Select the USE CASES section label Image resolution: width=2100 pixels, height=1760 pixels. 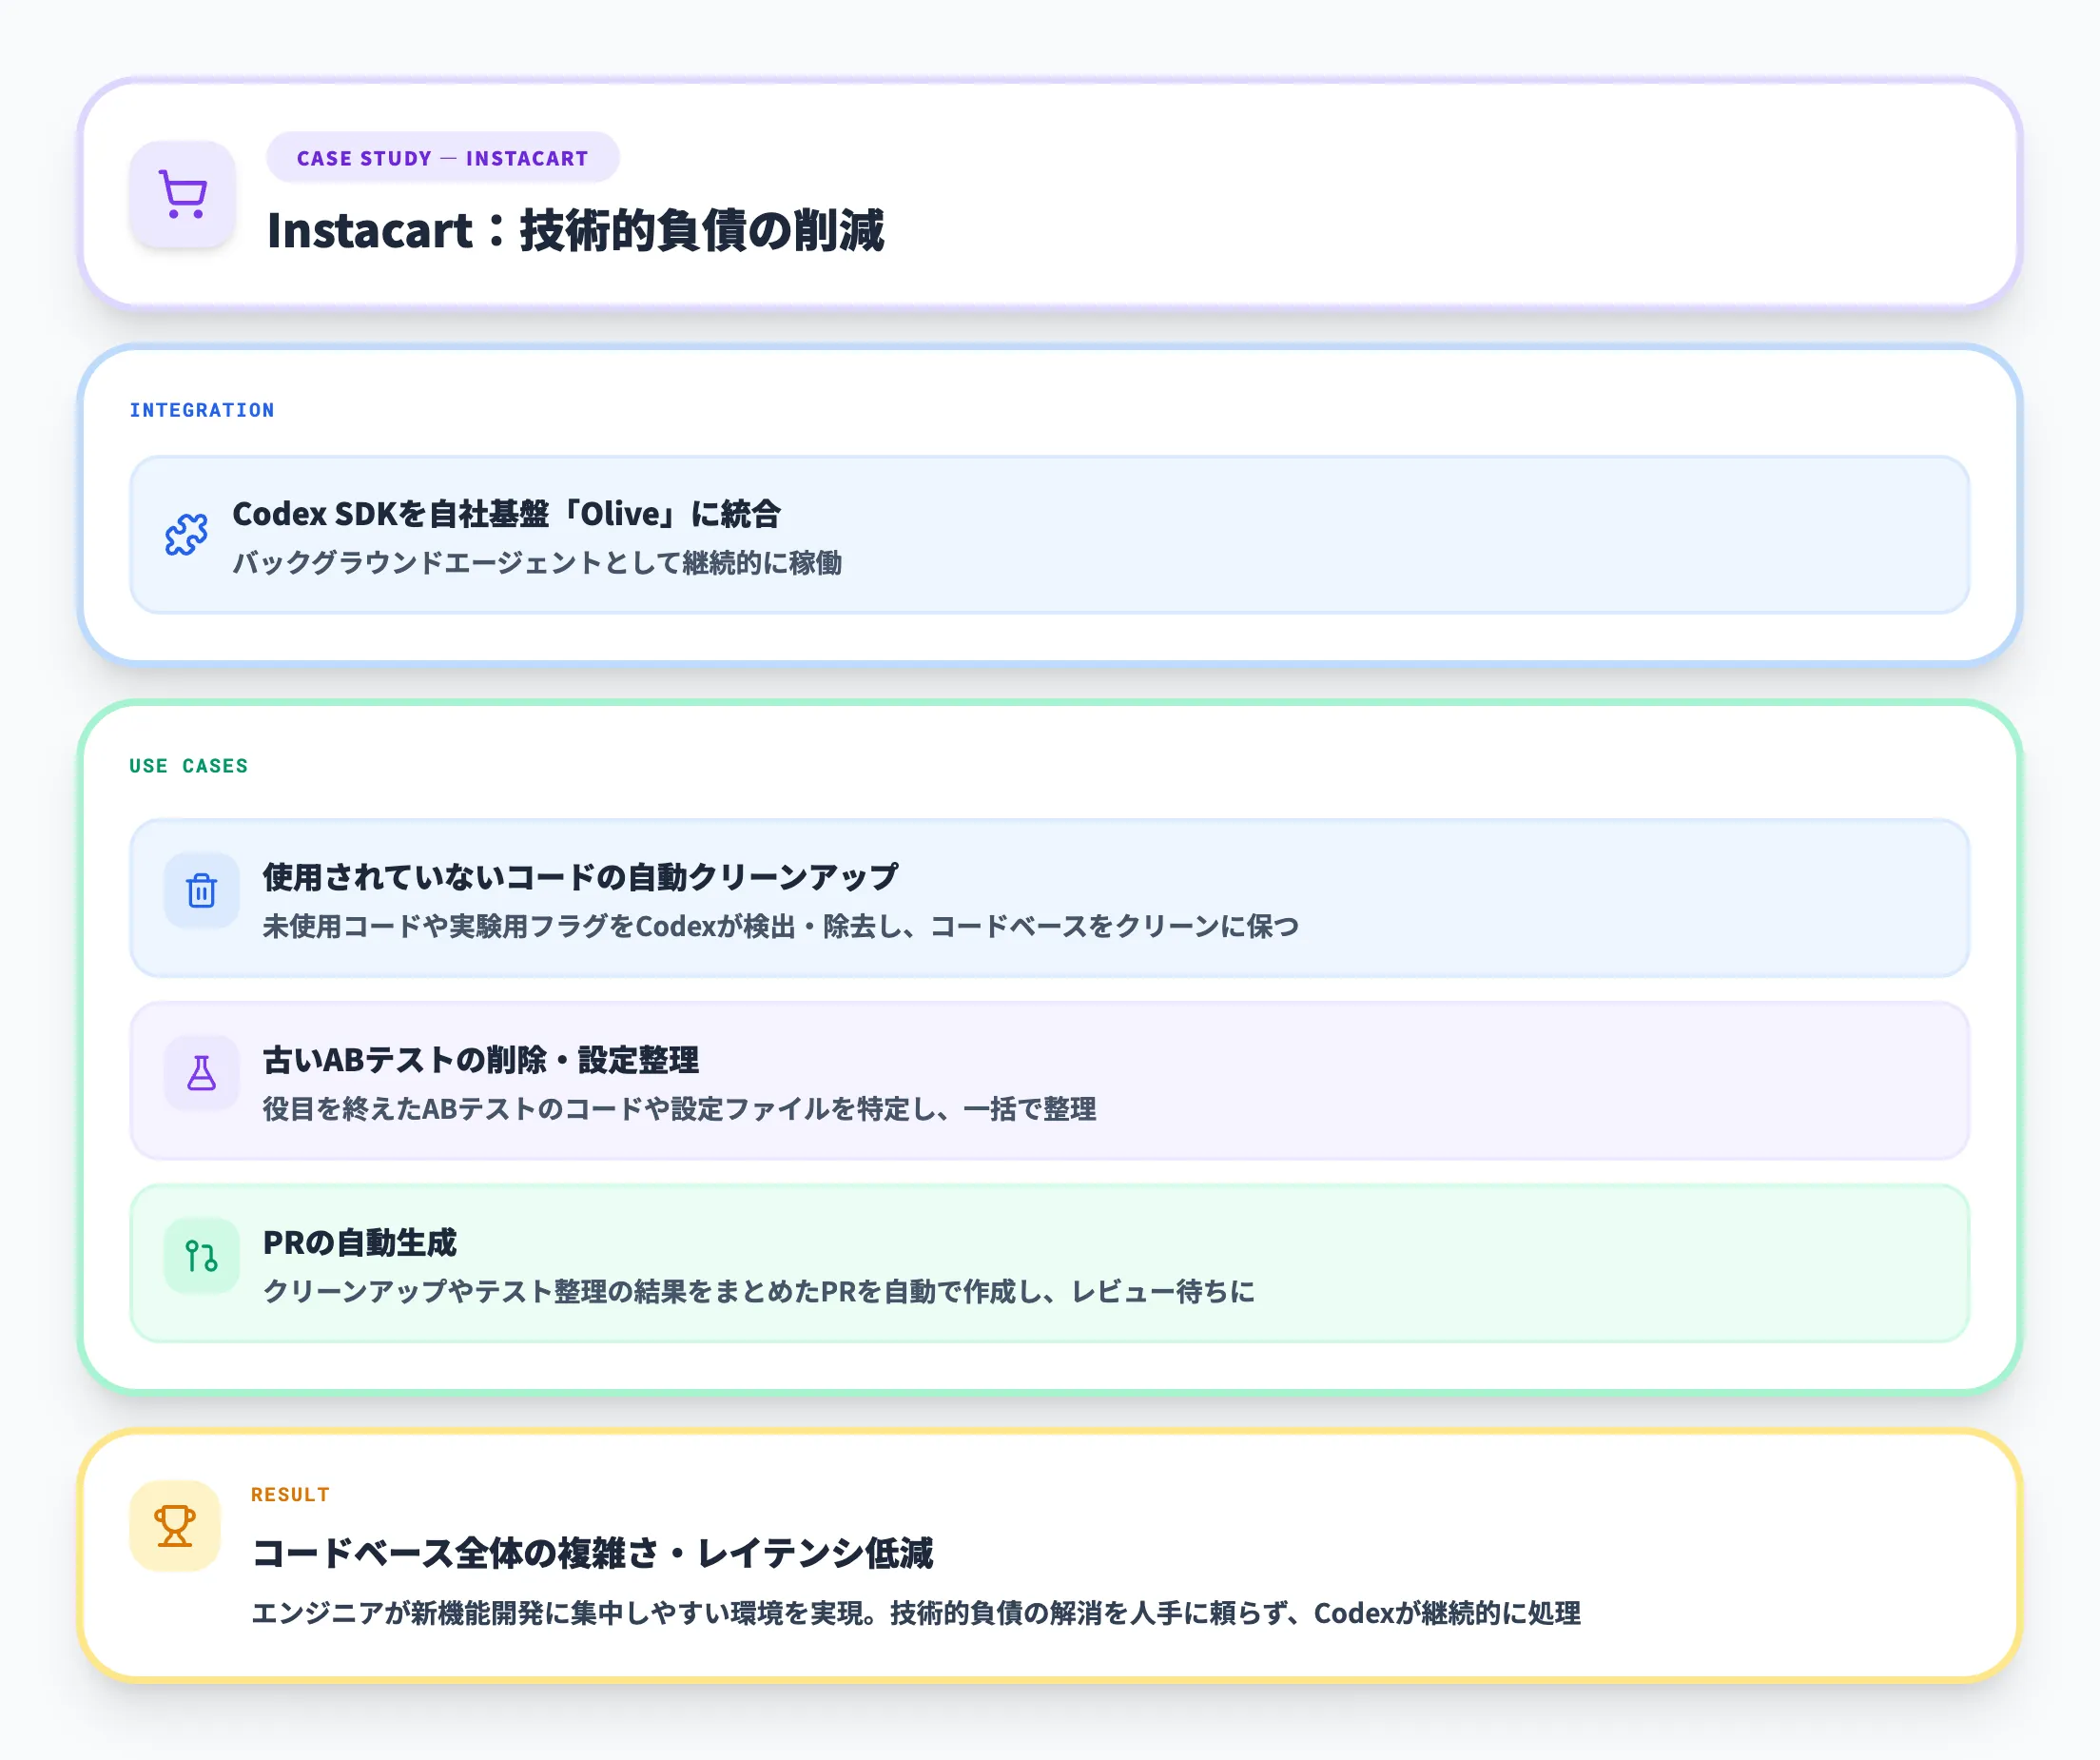pos(188,765)
